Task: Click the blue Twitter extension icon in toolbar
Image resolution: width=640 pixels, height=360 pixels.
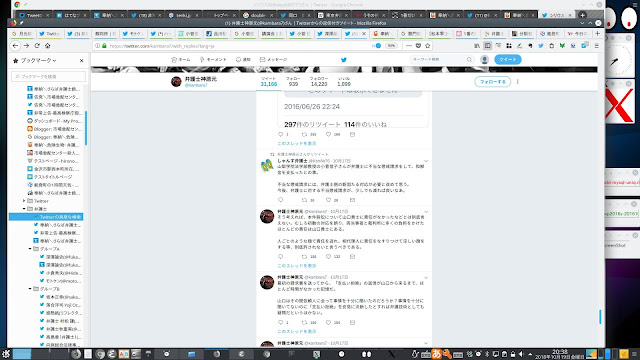Action: coord(541,46)
